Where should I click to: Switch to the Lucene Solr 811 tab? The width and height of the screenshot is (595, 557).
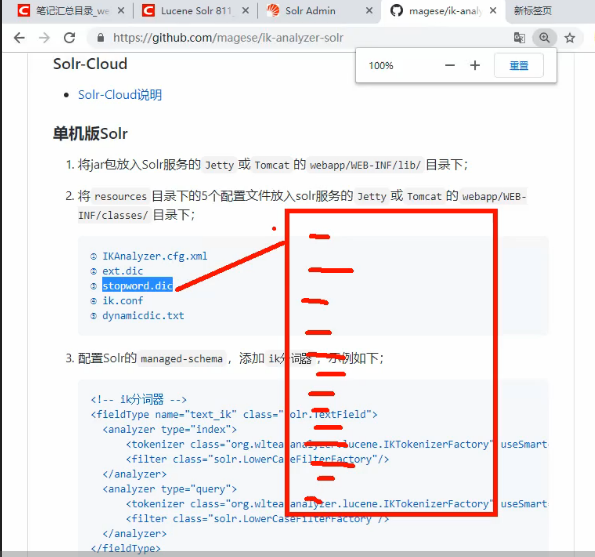click(x=195, y=11)
